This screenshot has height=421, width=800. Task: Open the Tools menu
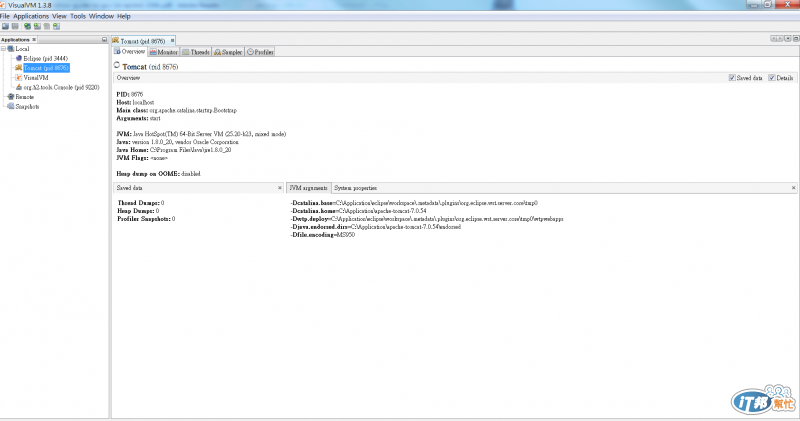coord(78,16)
